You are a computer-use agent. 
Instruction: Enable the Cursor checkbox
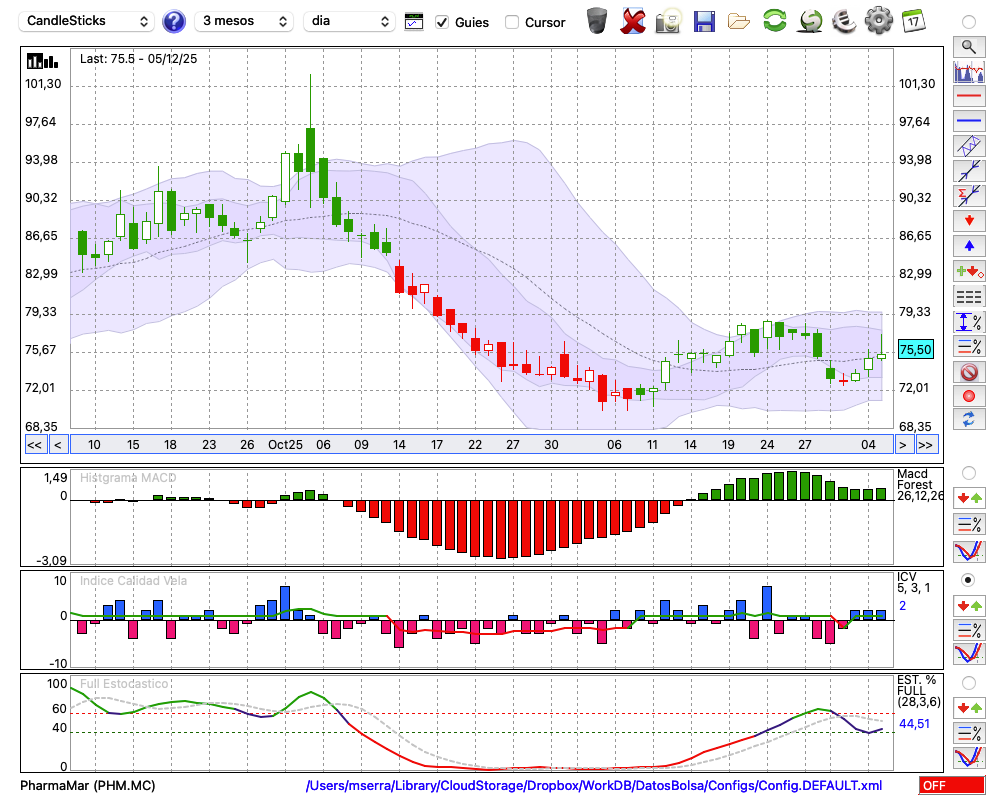click(x=512, y=22)
